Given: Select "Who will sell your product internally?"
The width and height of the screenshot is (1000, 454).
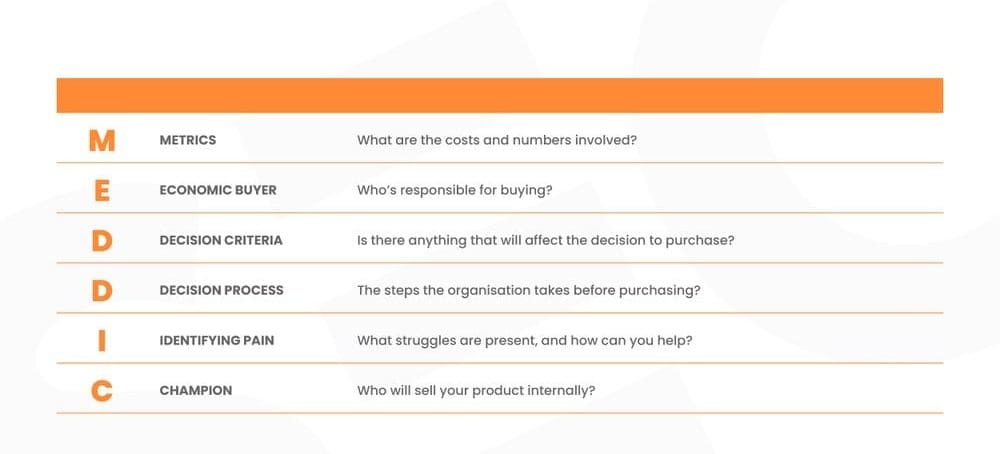Looking at the screenshot, I should tap(476, 390).
